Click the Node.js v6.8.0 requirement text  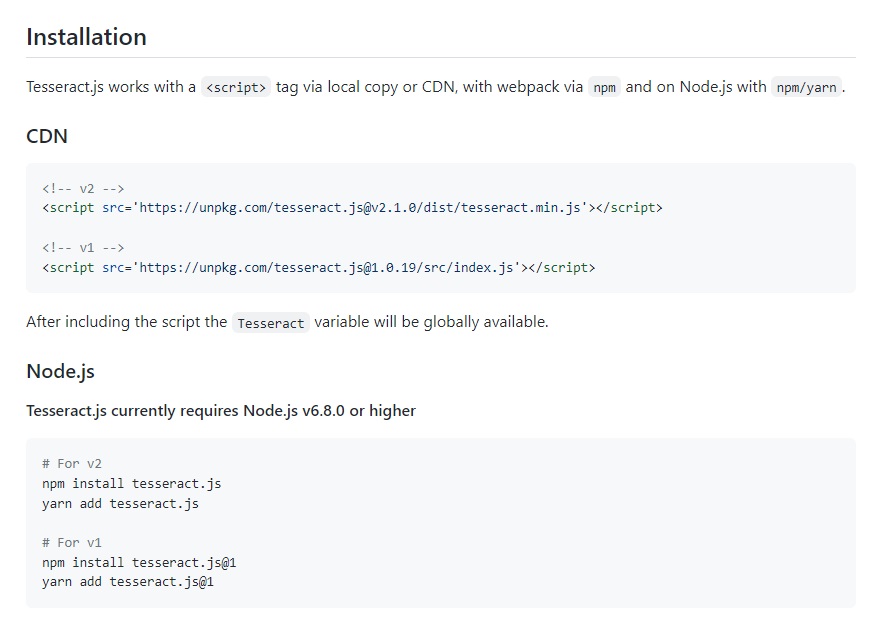[221, 411]
